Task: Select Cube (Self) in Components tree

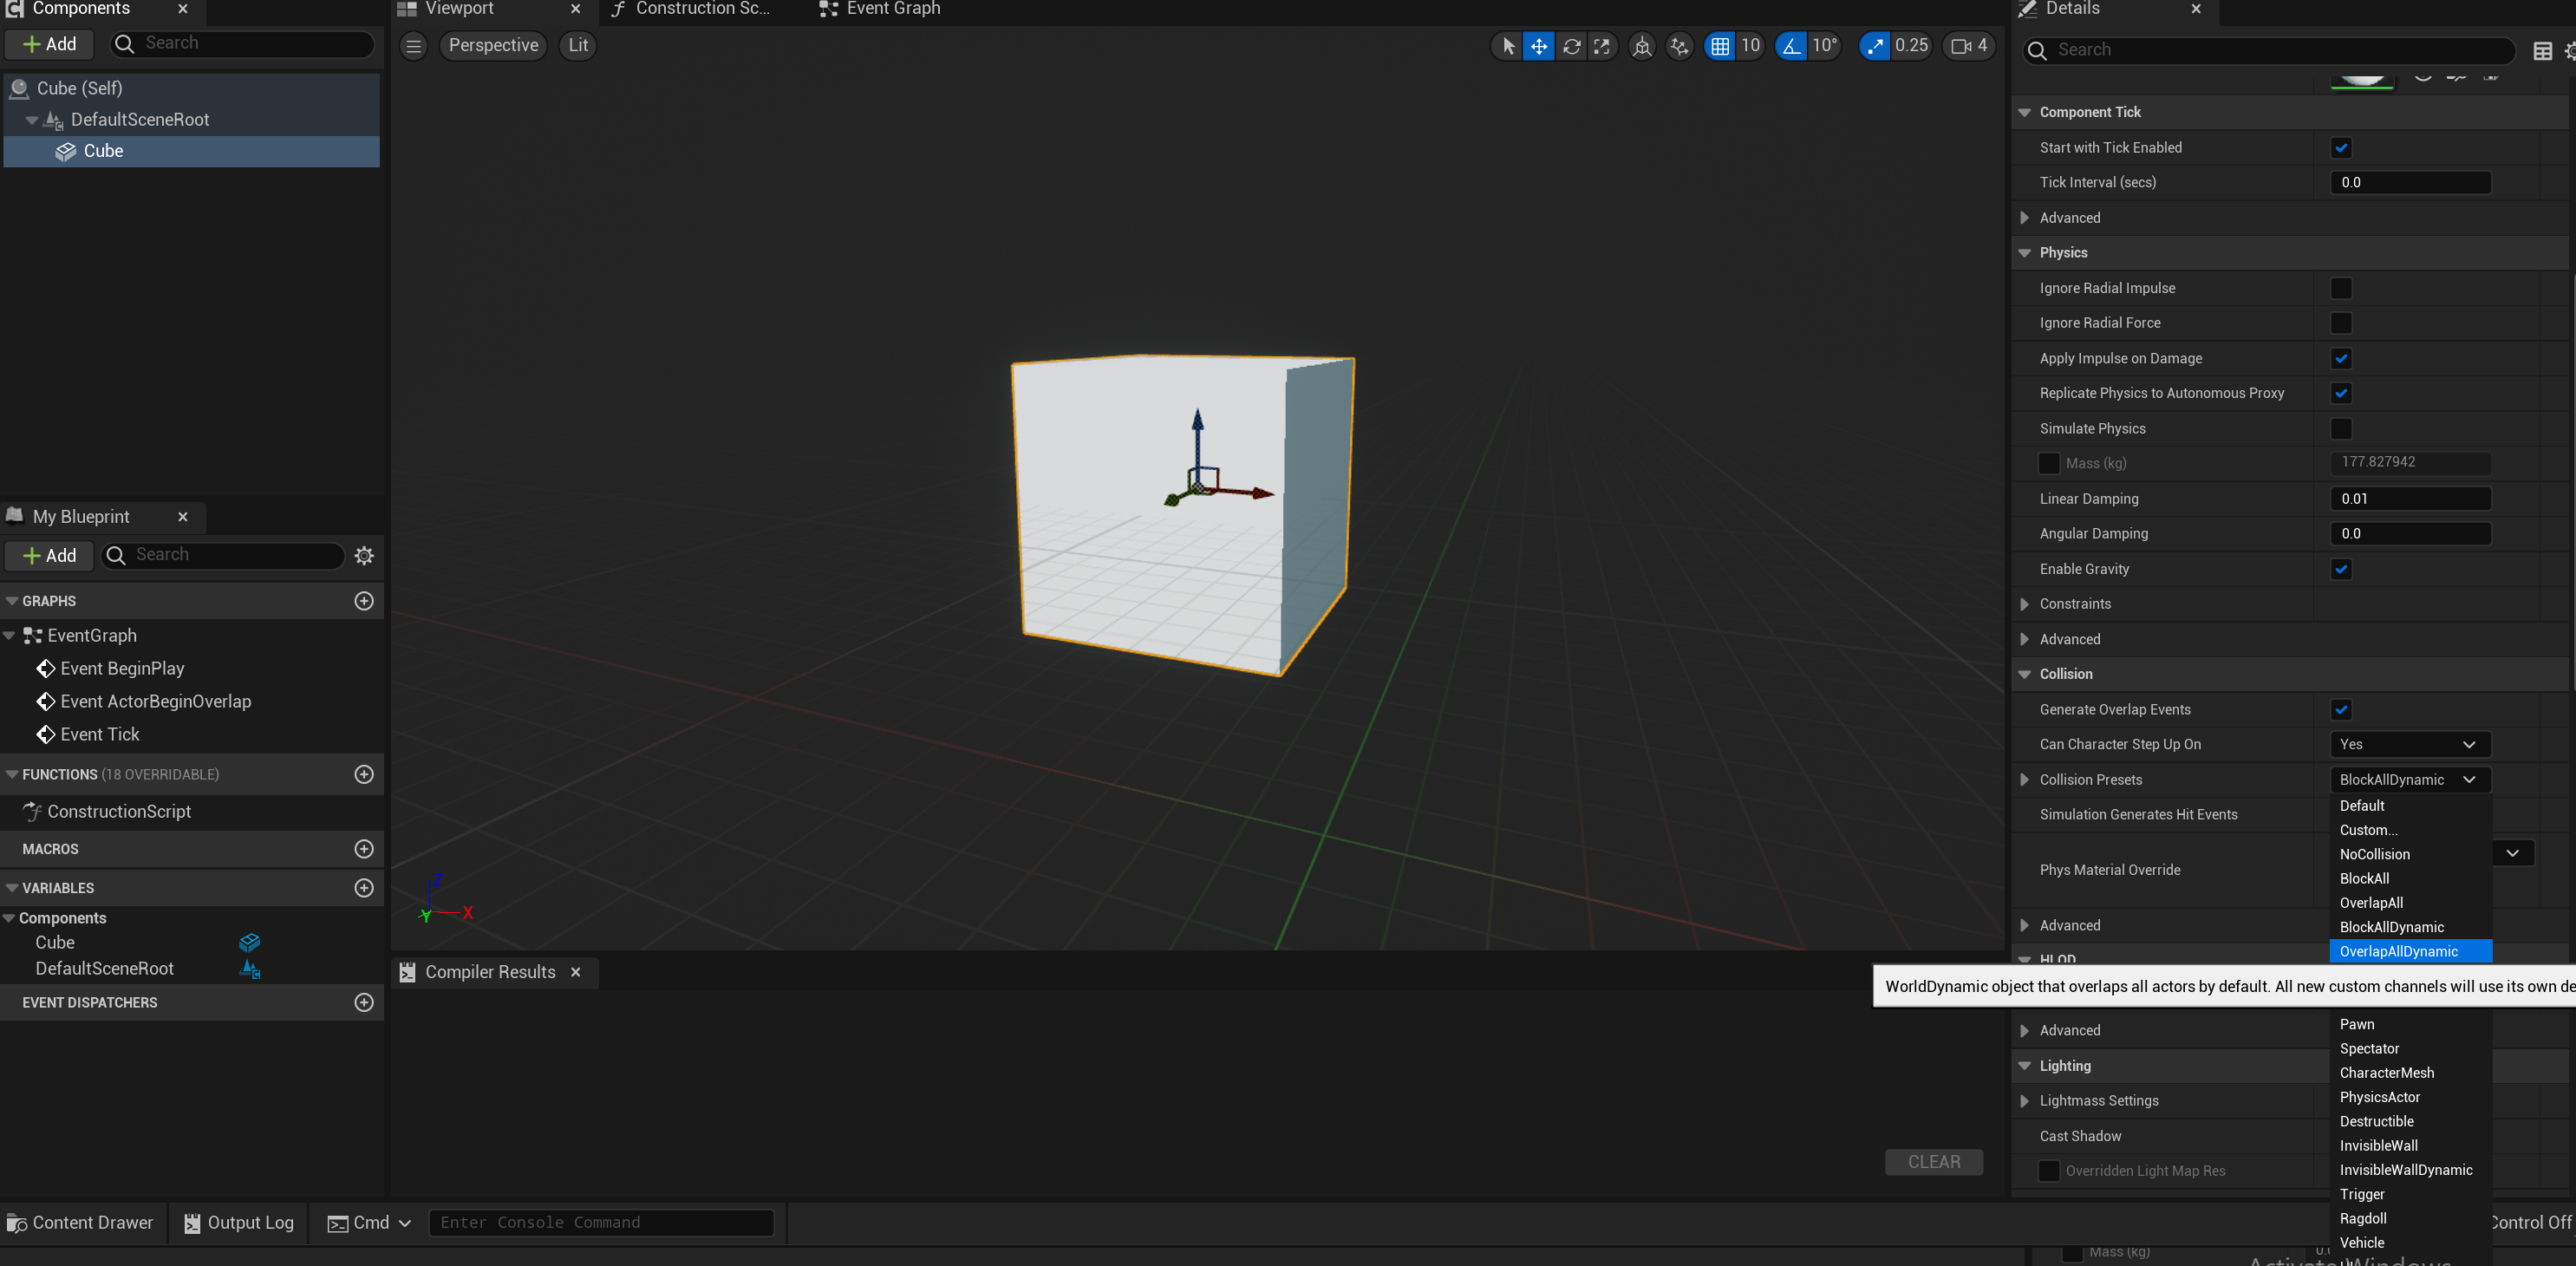Action: click(x=192, y=89)
